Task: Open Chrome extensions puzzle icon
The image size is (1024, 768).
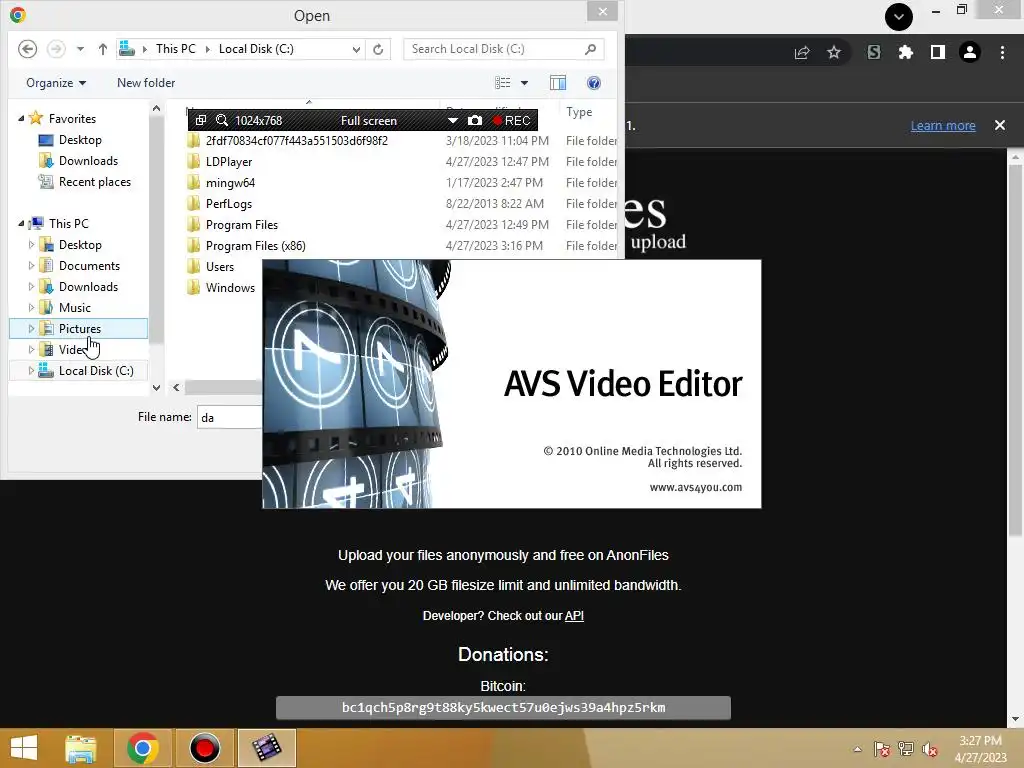Action: coord(905,52)
